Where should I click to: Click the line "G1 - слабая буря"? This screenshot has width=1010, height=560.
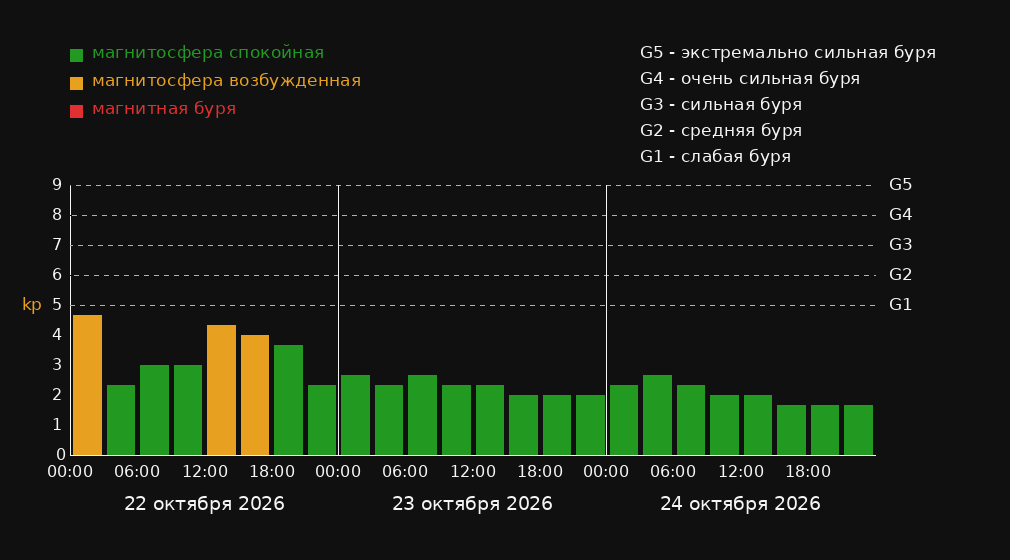click(715, 157)
